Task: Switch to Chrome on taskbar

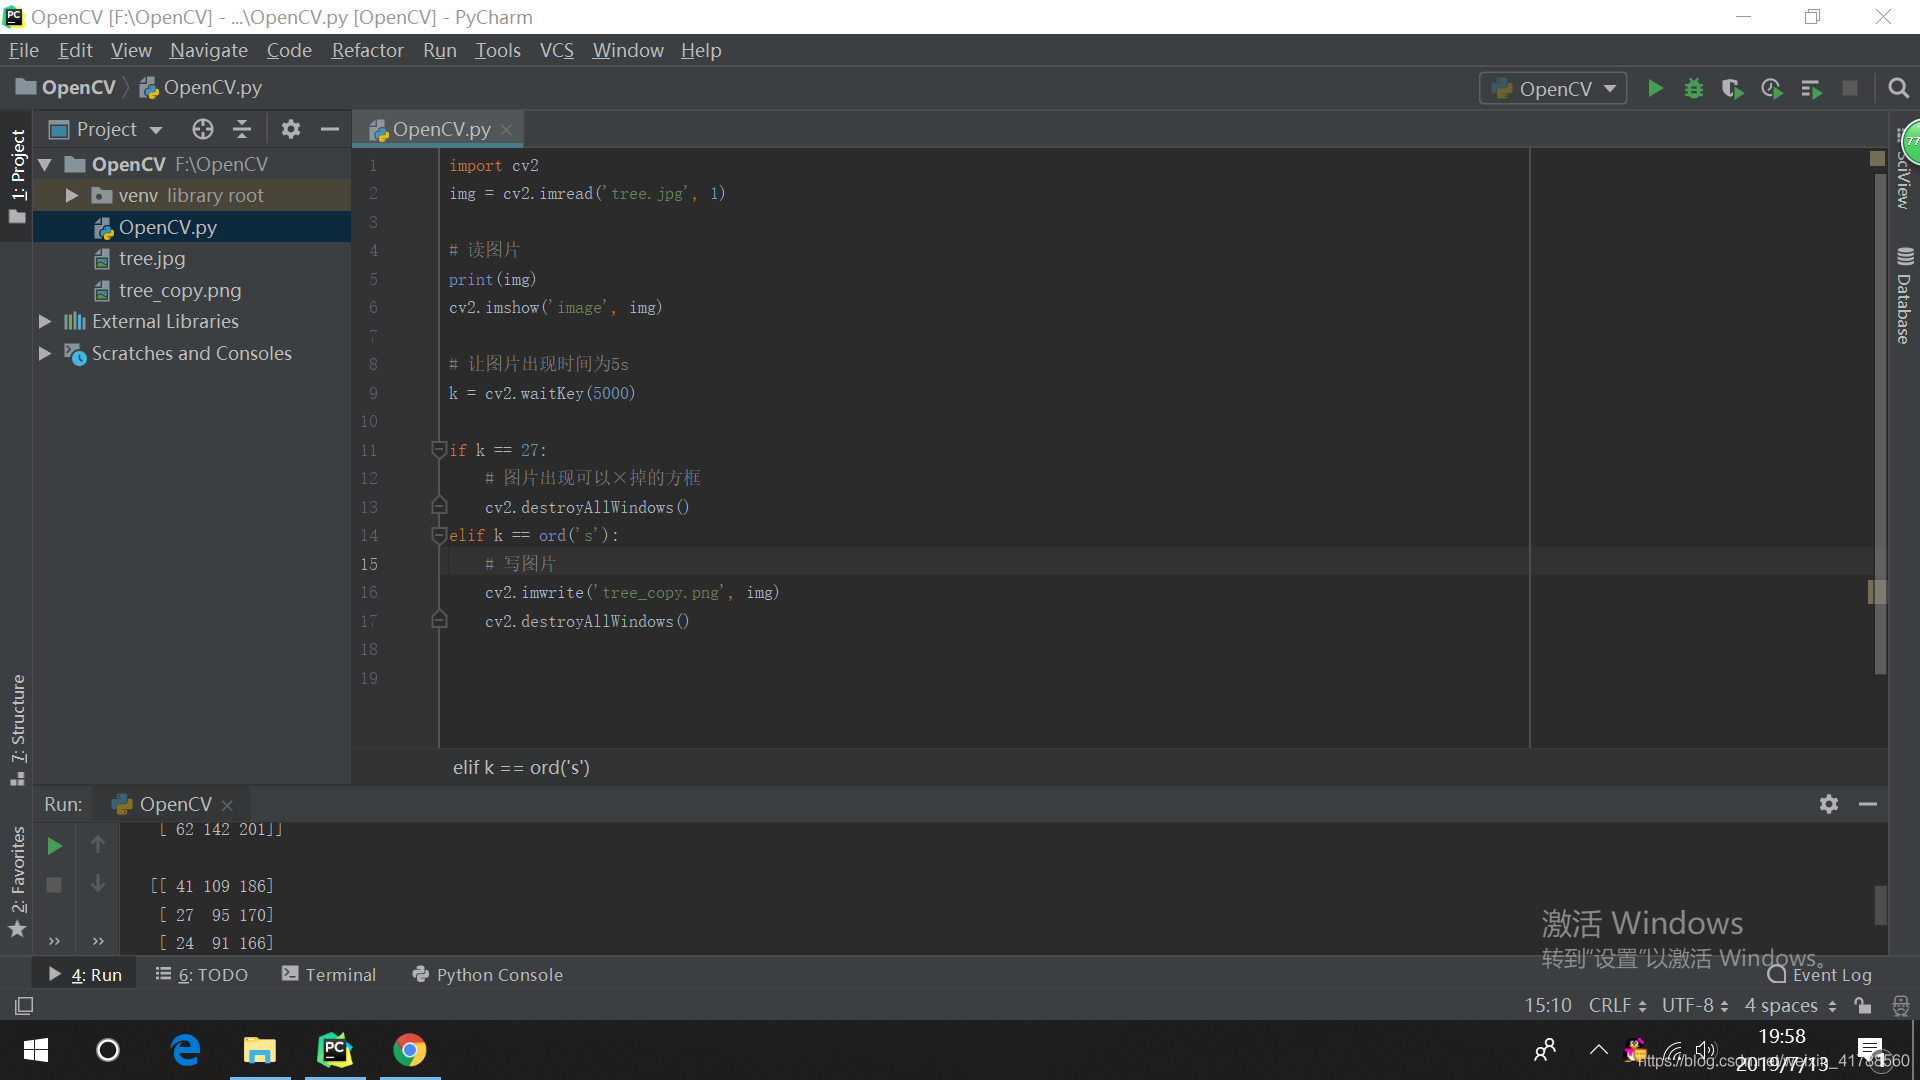Action: click(x=410, y=1050)
